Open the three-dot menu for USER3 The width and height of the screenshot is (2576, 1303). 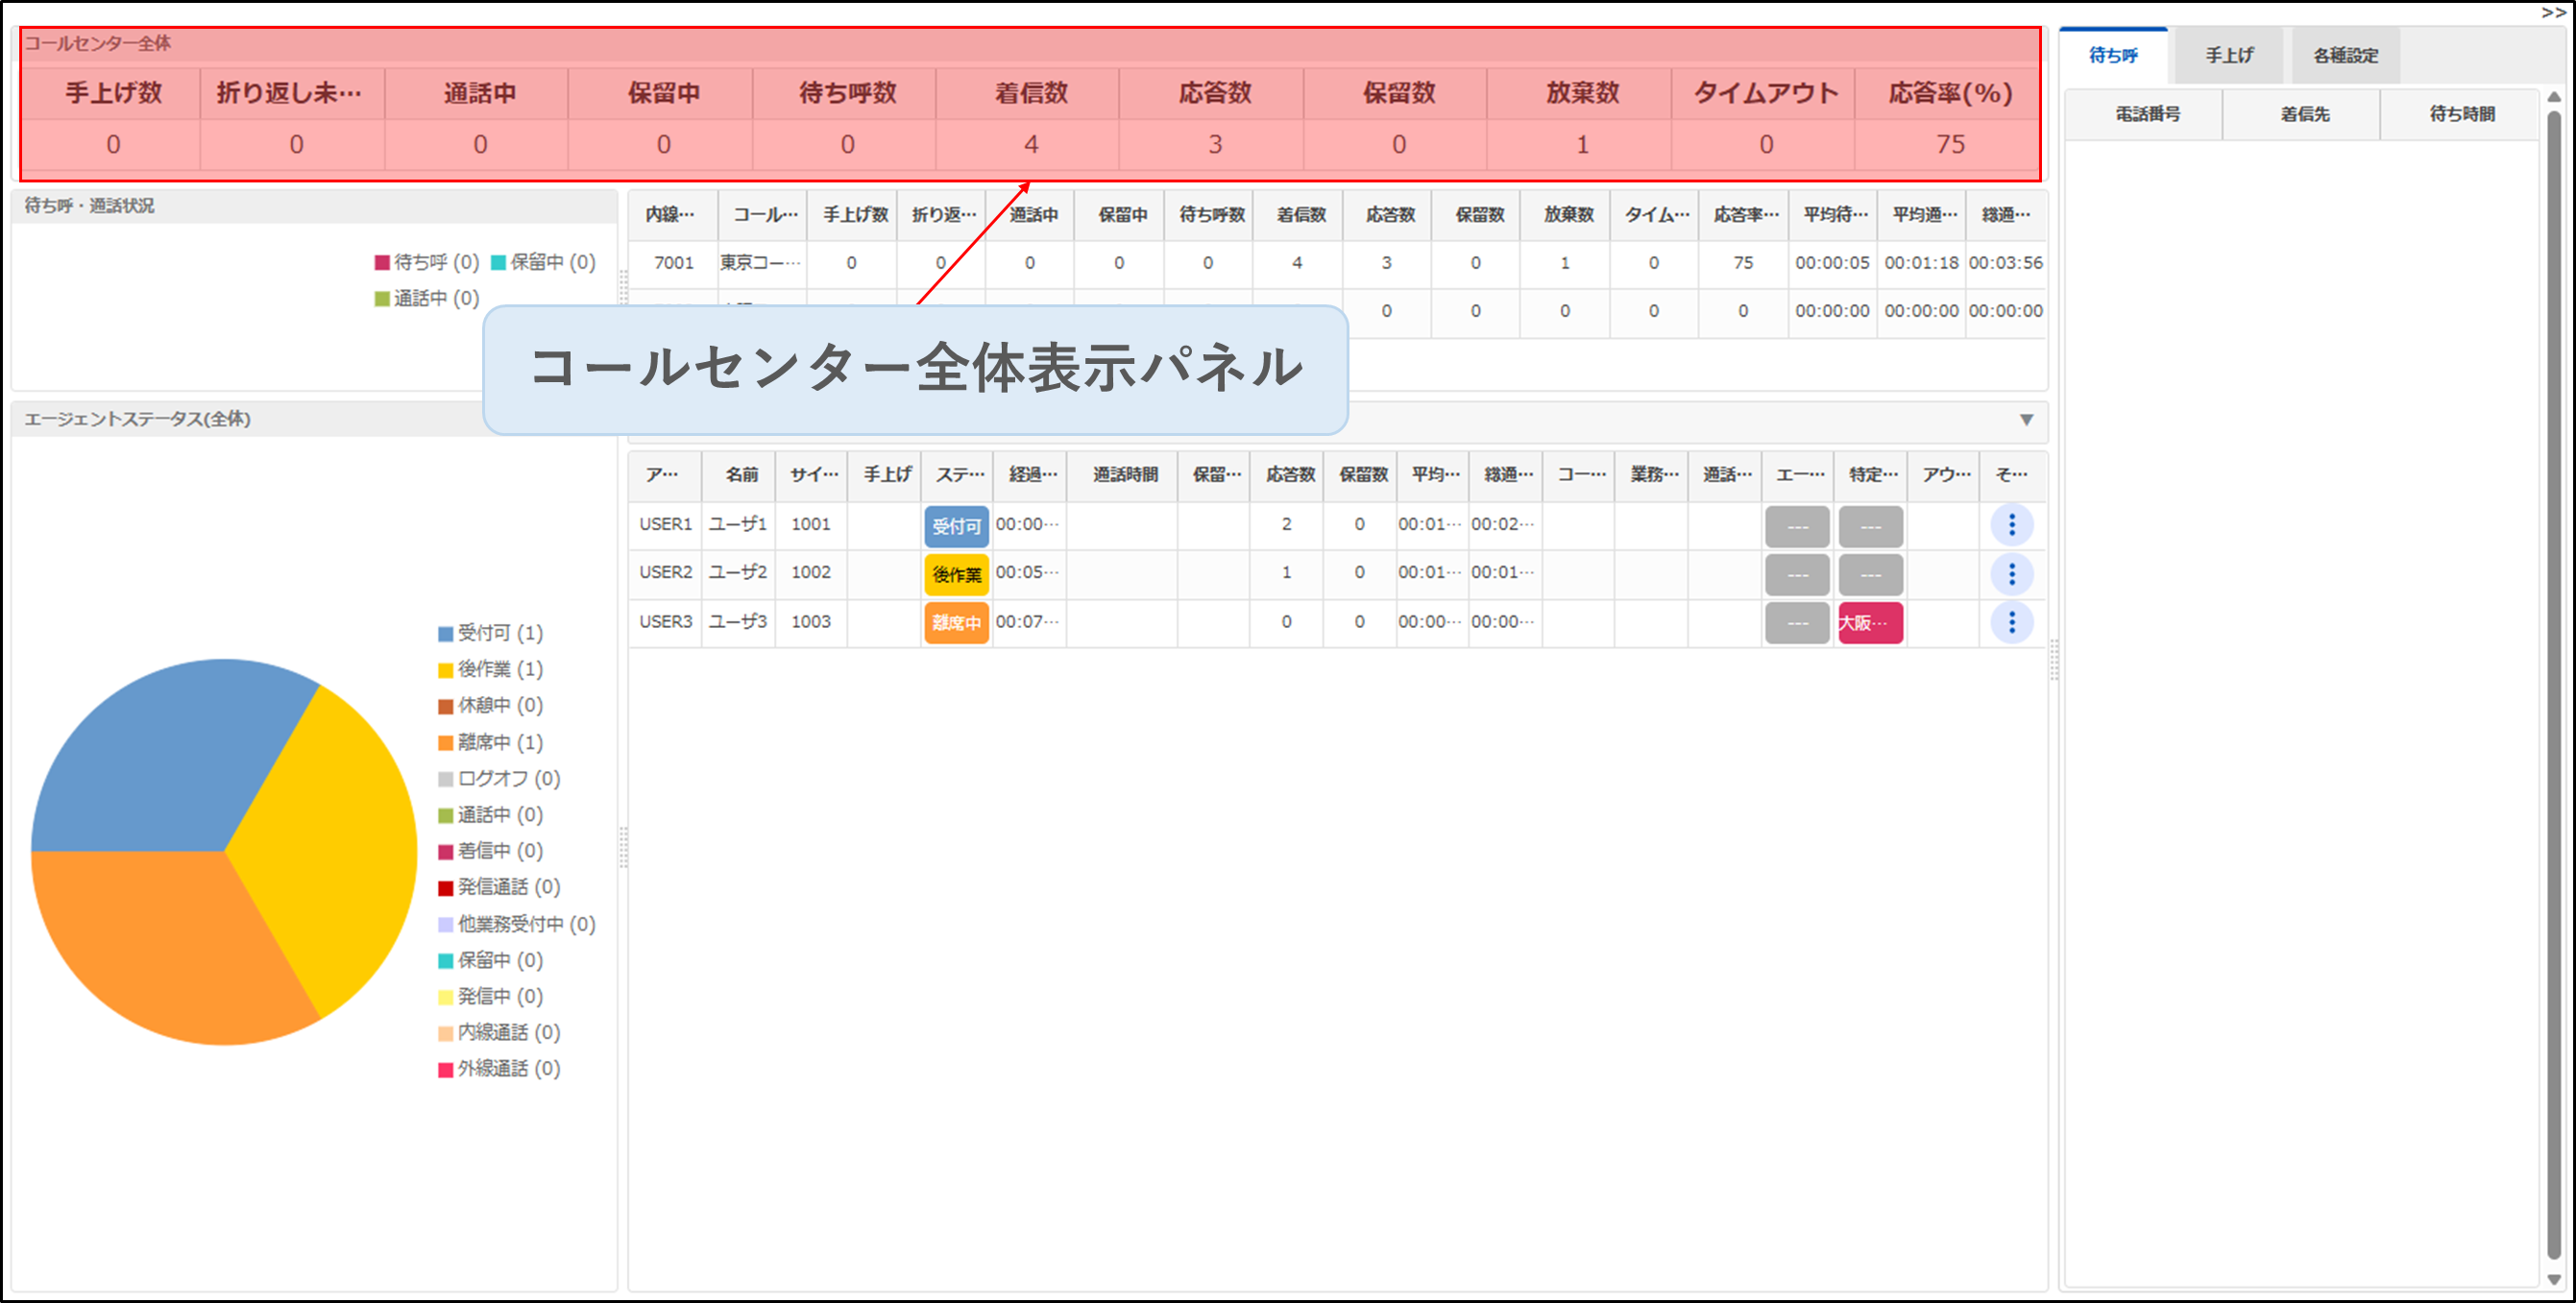coord(2011,622)
